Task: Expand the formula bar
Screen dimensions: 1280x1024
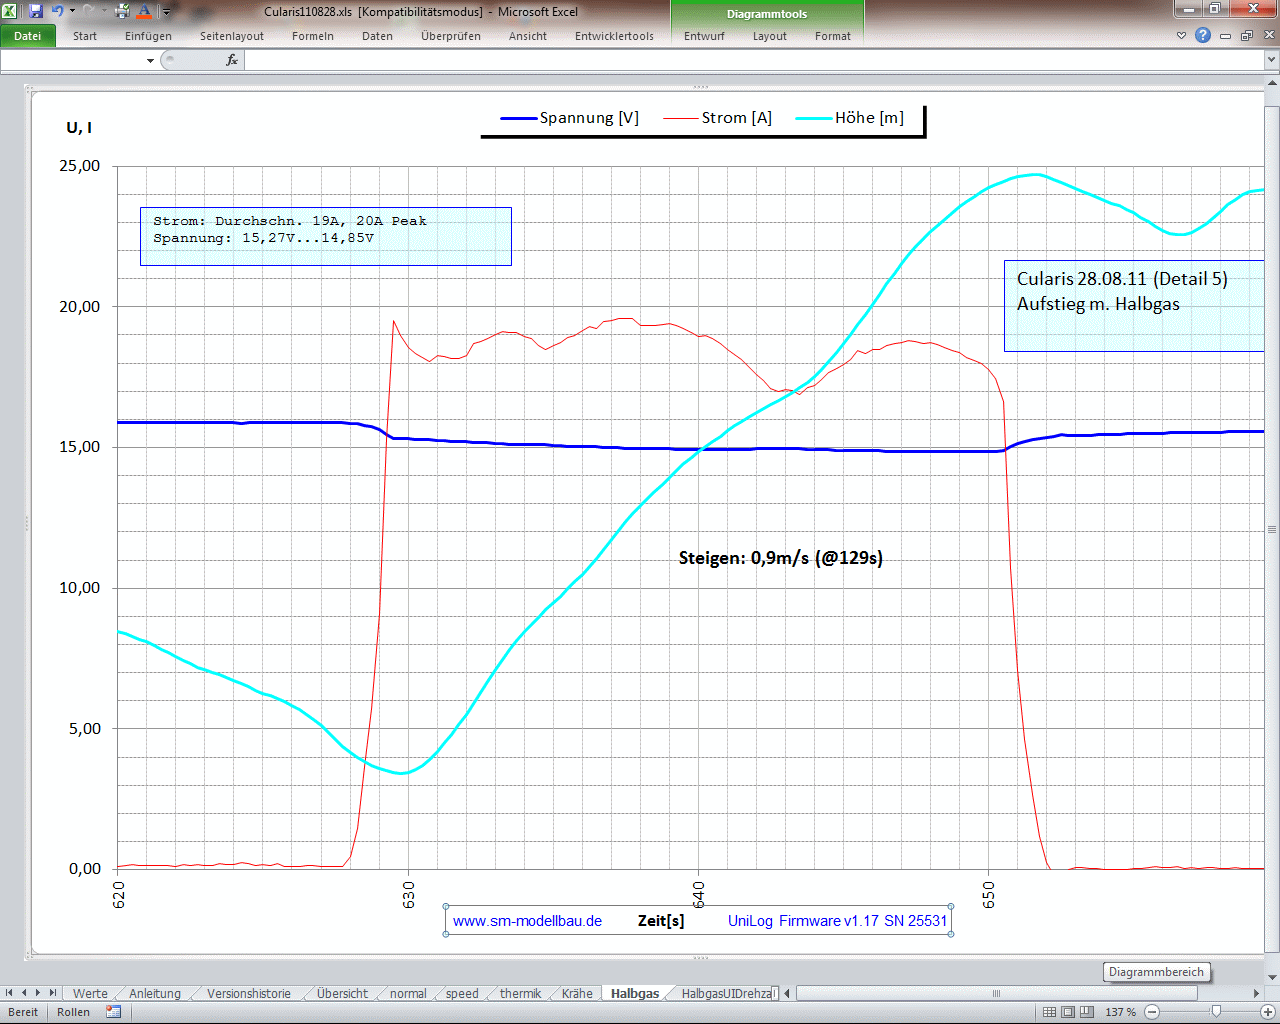Action: click(x=1271, y=60)
